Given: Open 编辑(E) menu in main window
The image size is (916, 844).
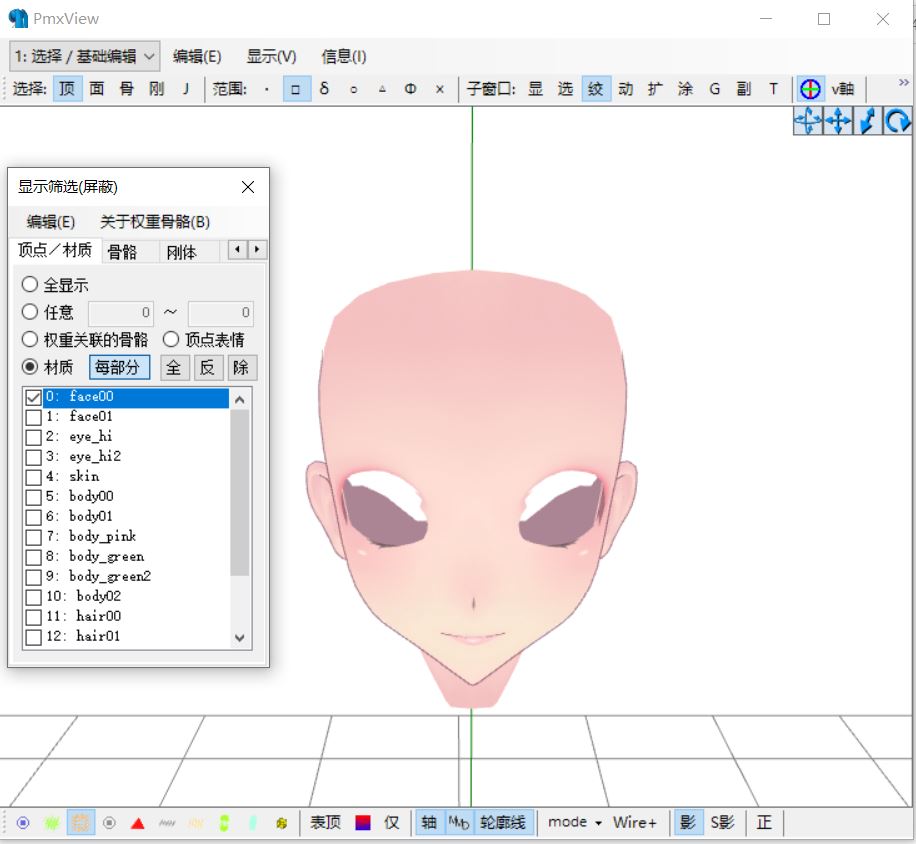Looking at the screenshot, I should point(197,57).
